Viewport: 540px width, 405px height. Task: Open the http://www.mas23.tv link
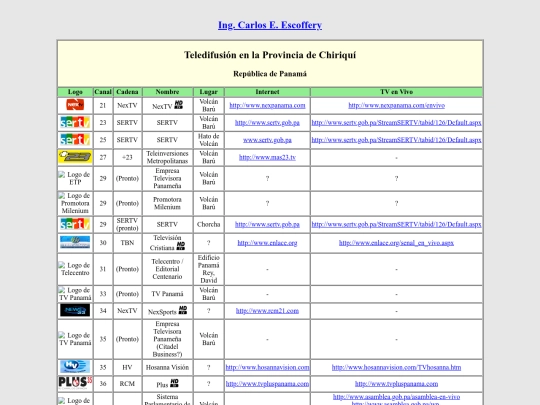click(x=267, y=157)
